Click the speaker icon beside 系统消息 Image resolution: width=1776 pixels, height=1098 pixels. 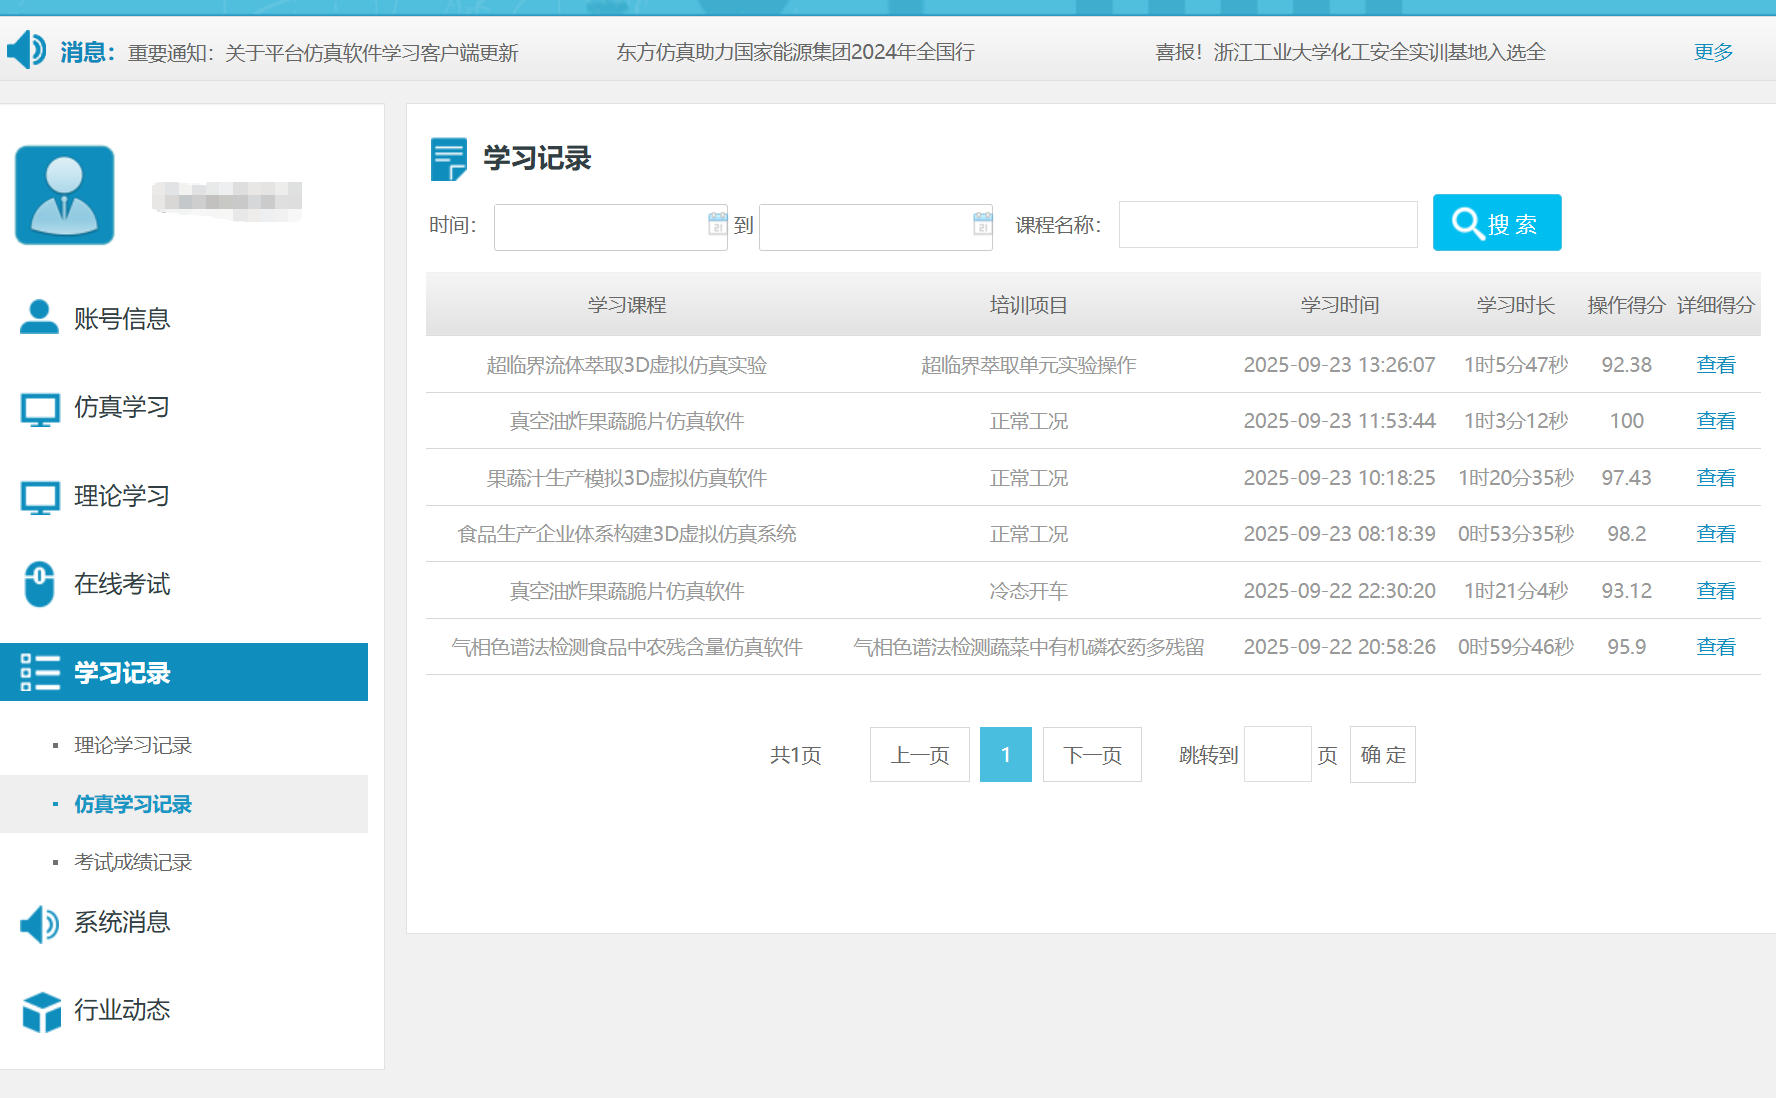pyautogui.click(x=40, y=923)
